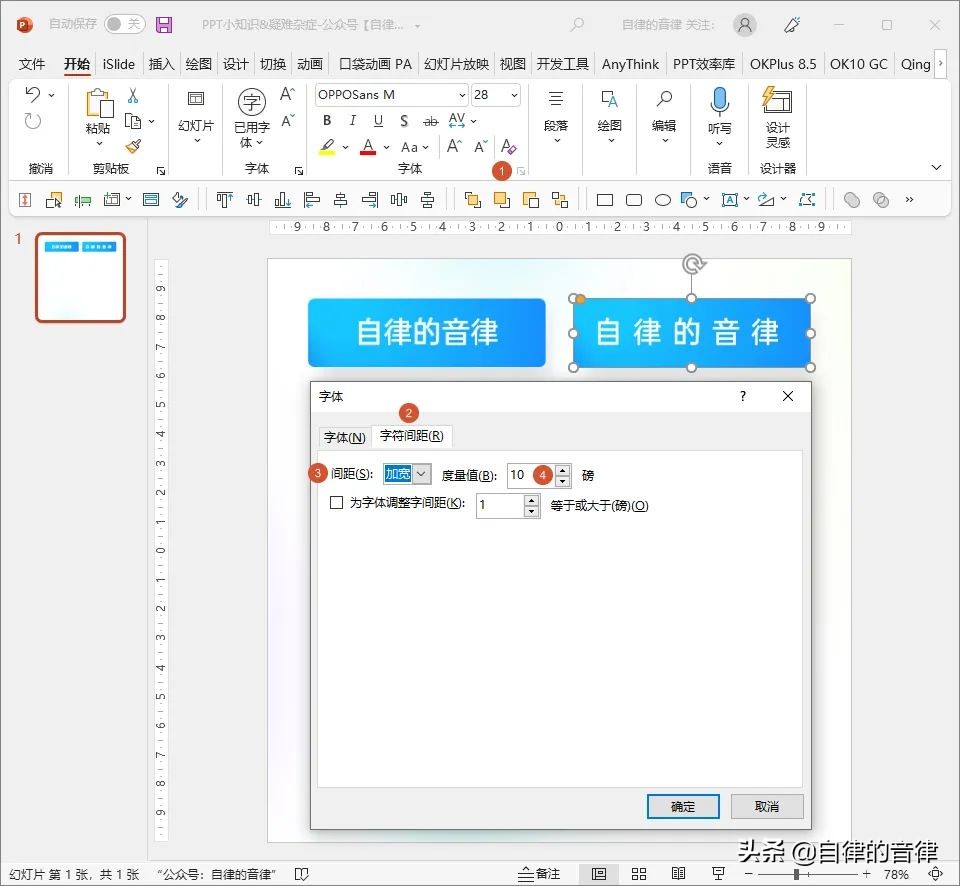Viewport: 960px width, 886px height.
Task: Dismiss the dialog via 取消 button
Action: 767,806
